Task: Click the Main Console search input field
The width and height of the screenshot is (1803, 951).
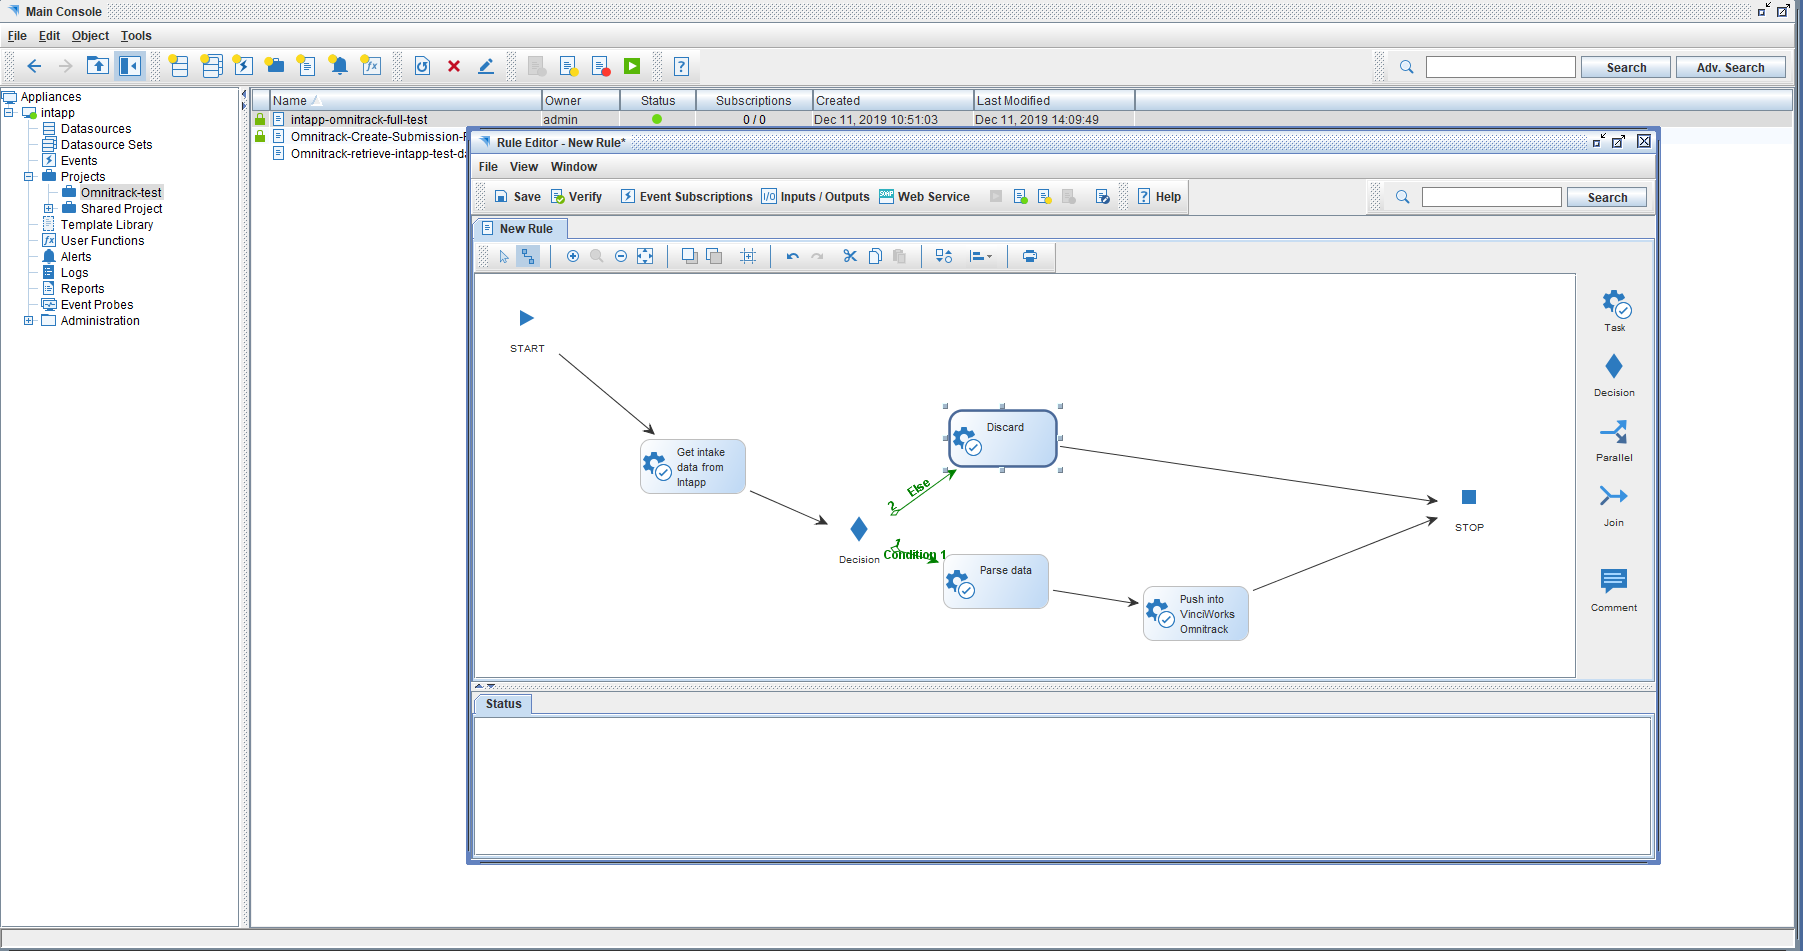Action: point(1500,67)
